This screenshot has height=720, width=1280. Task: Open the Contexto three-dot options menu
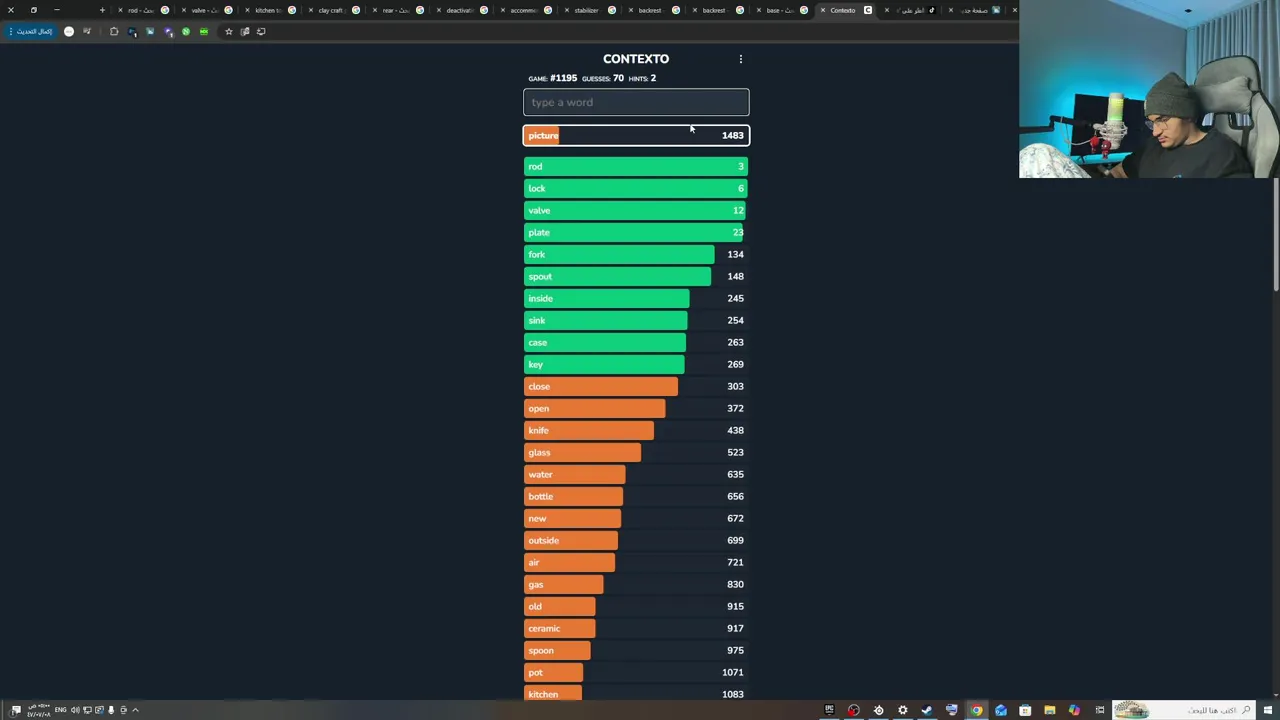pos(741,59)
